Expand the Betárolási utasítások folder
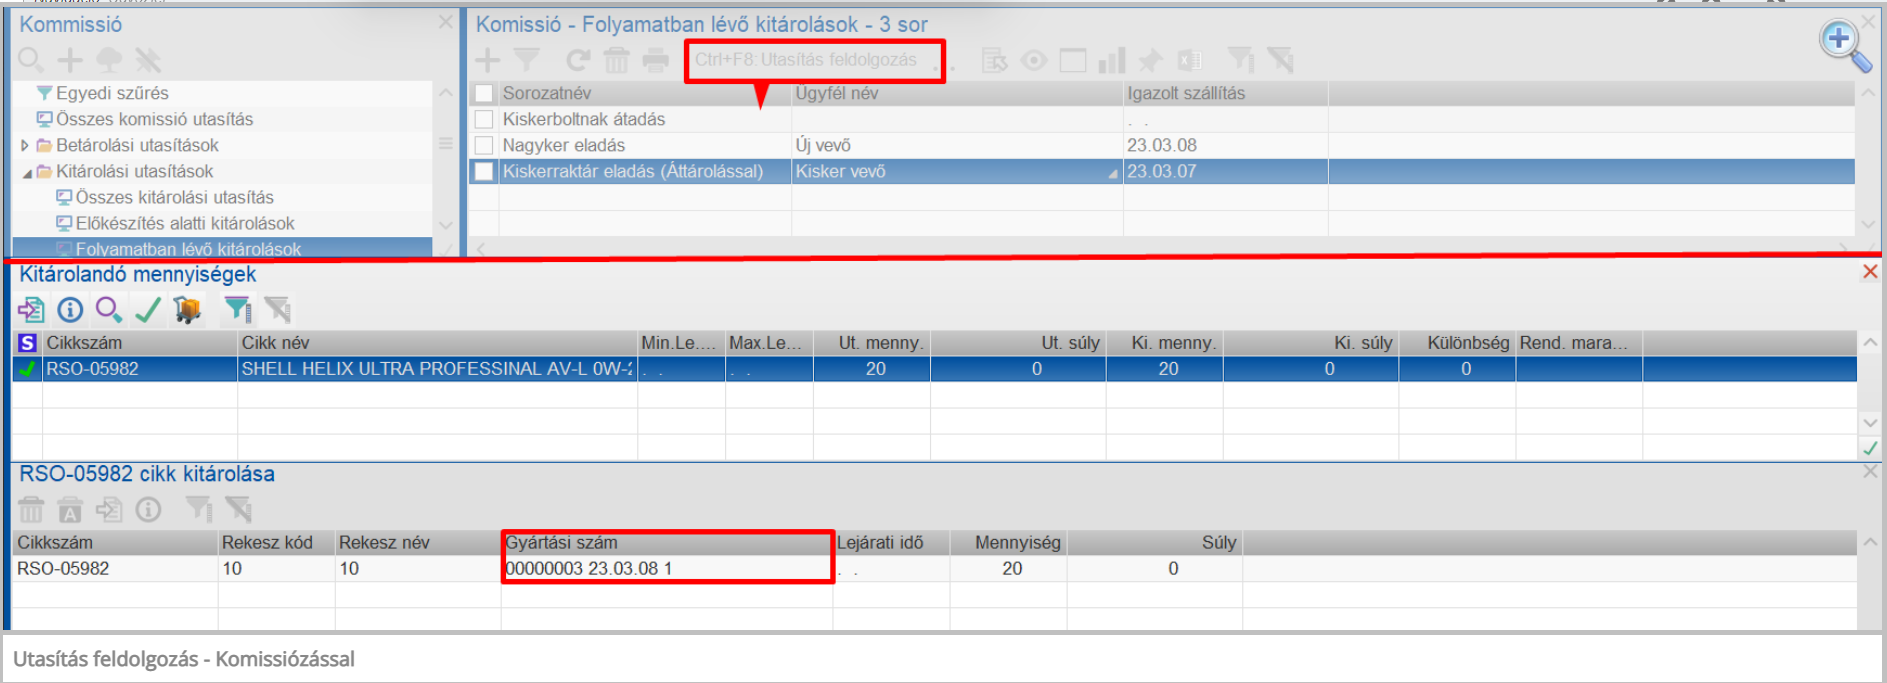The image size is (1887, 683). click(25, 145)
